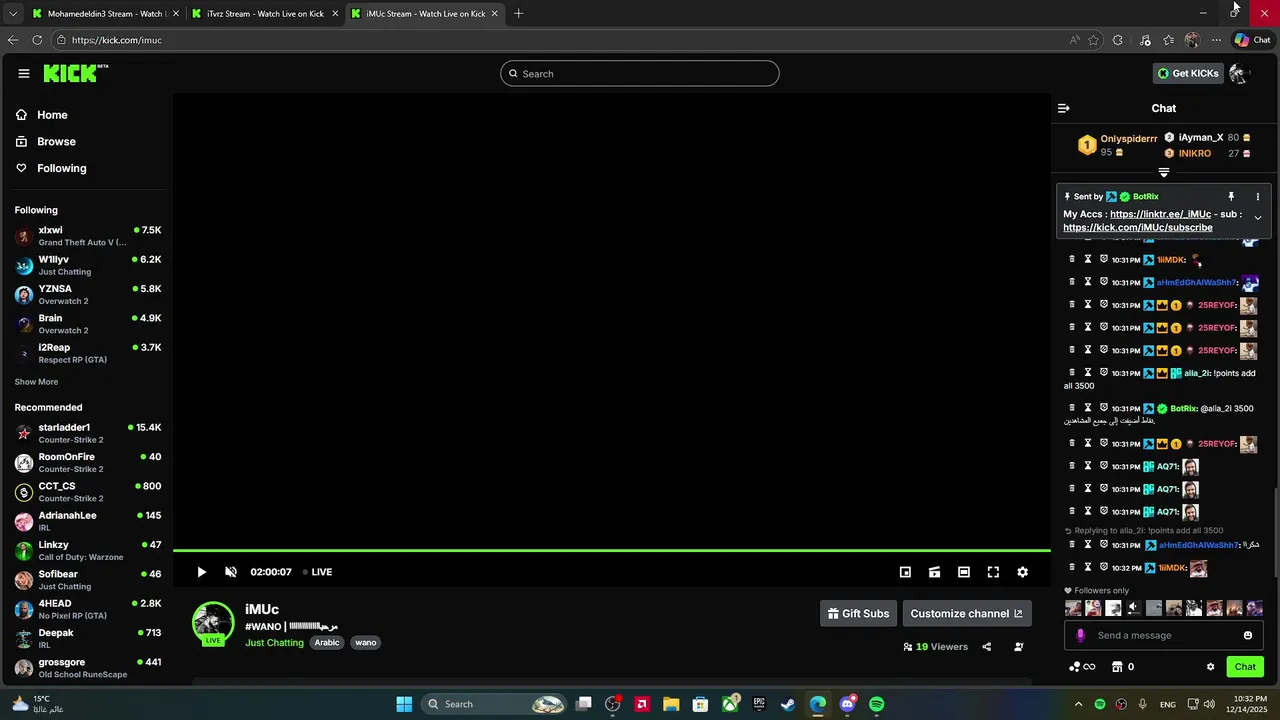Add page to browser favorites star
Image resolution: width=1280 pixels, height=720 pixels.
(x=1093, y=40)
